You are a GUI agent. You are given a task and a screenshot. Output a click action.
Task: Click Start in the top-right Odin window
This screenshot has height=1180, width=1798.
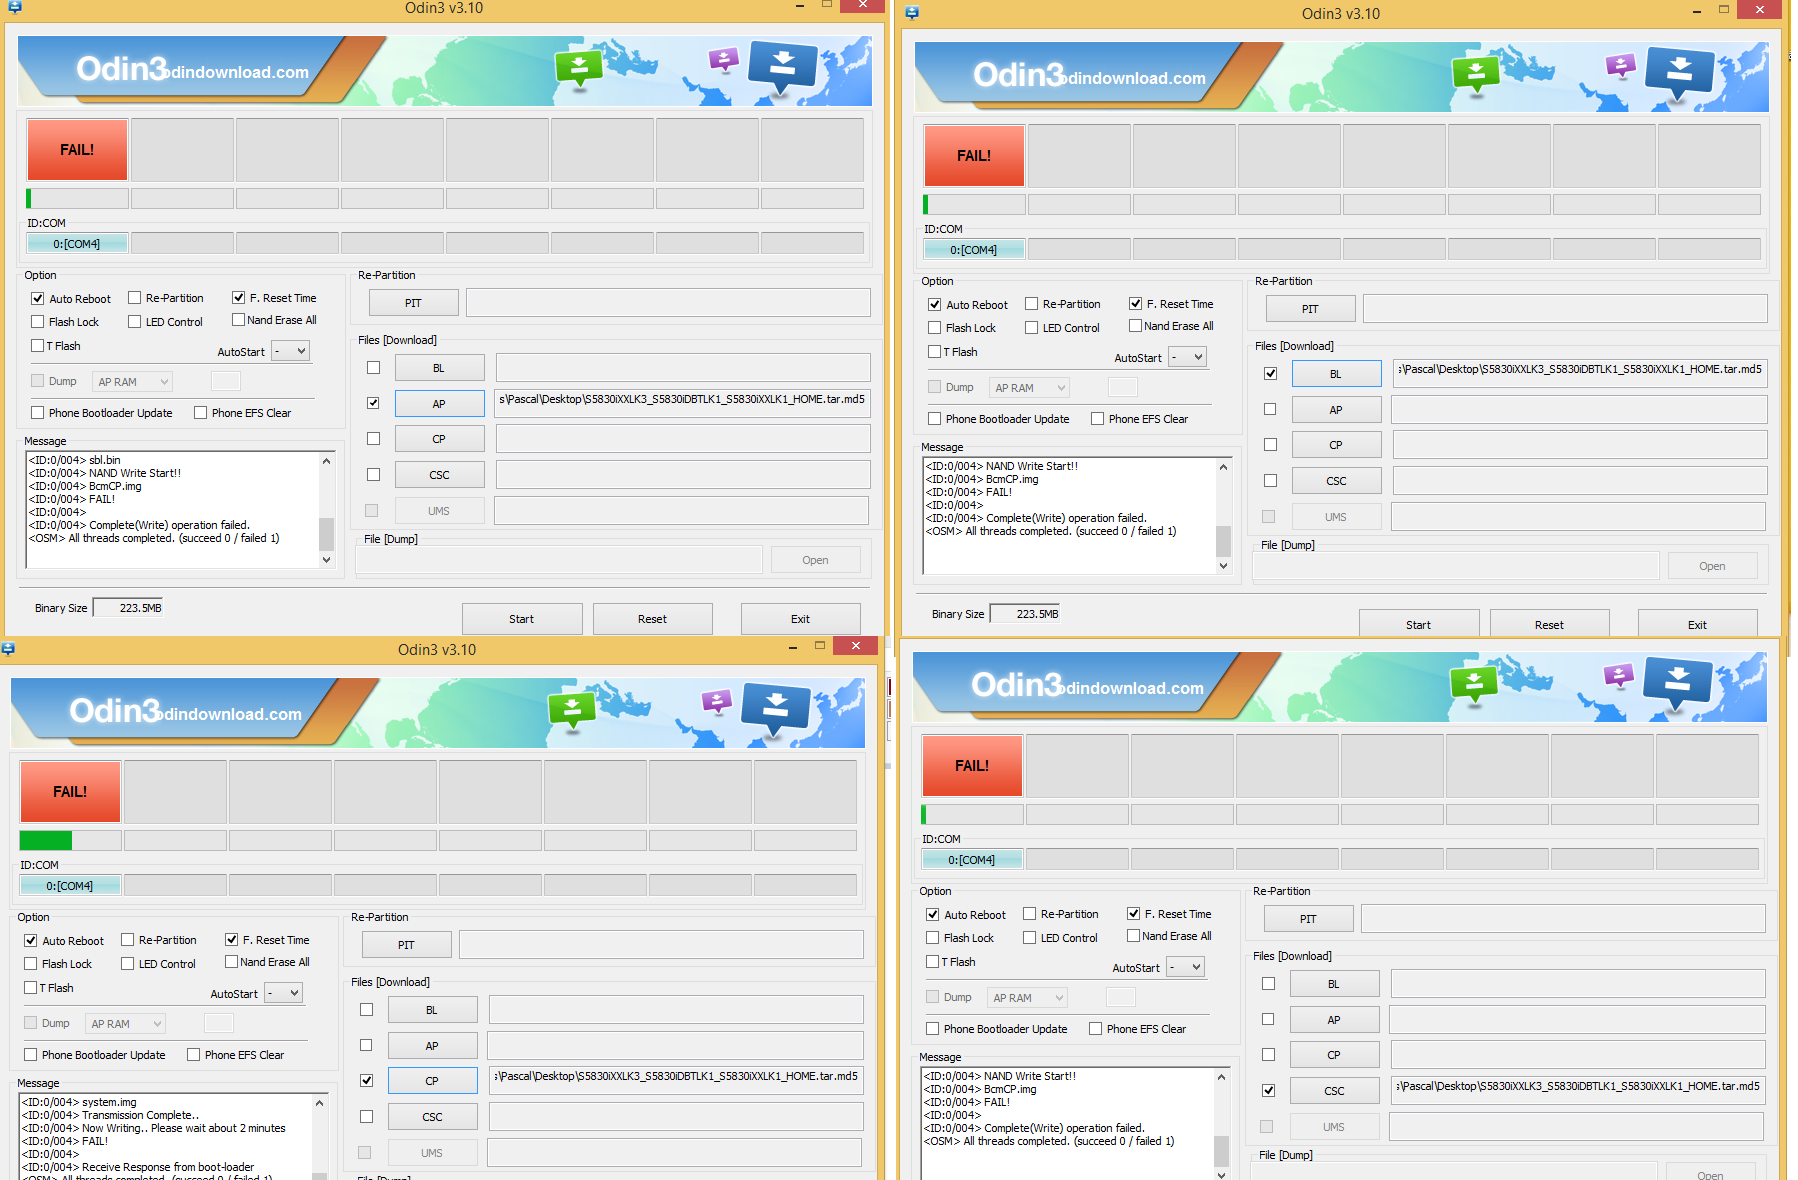click(1419, 625)
